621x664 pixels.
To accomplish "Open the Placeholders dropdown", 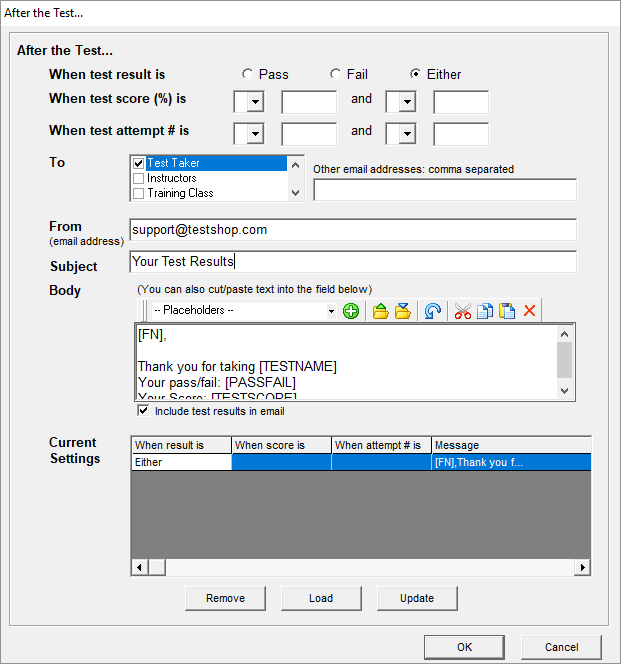I will pos(332,311).
